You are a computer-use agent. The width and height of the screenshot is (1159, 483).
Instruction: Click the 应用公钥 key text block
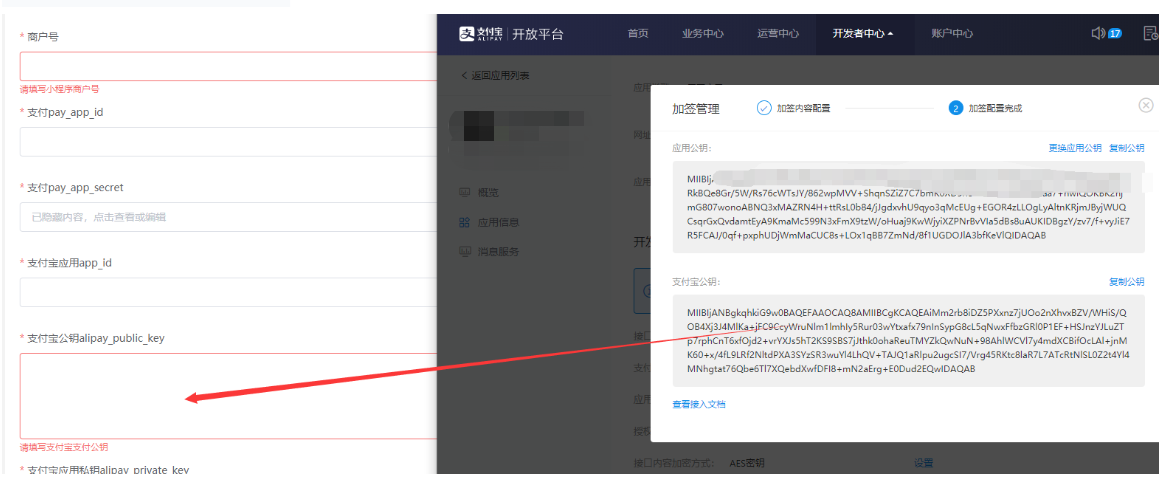point(908,207)
